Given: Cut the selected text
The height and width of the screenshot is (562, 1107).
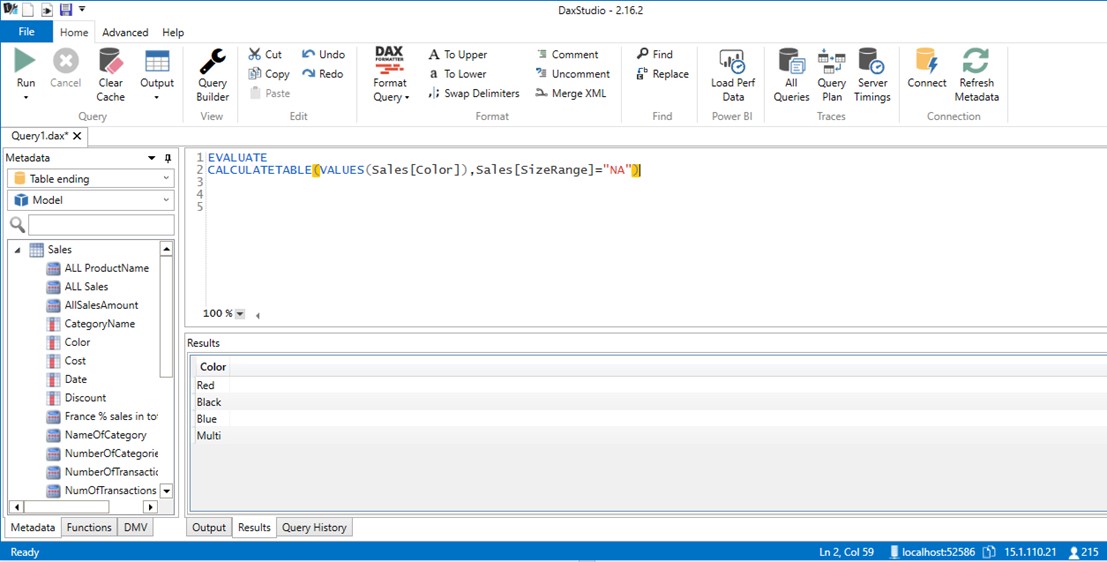Looking at the screenshot, I should 265,54.
